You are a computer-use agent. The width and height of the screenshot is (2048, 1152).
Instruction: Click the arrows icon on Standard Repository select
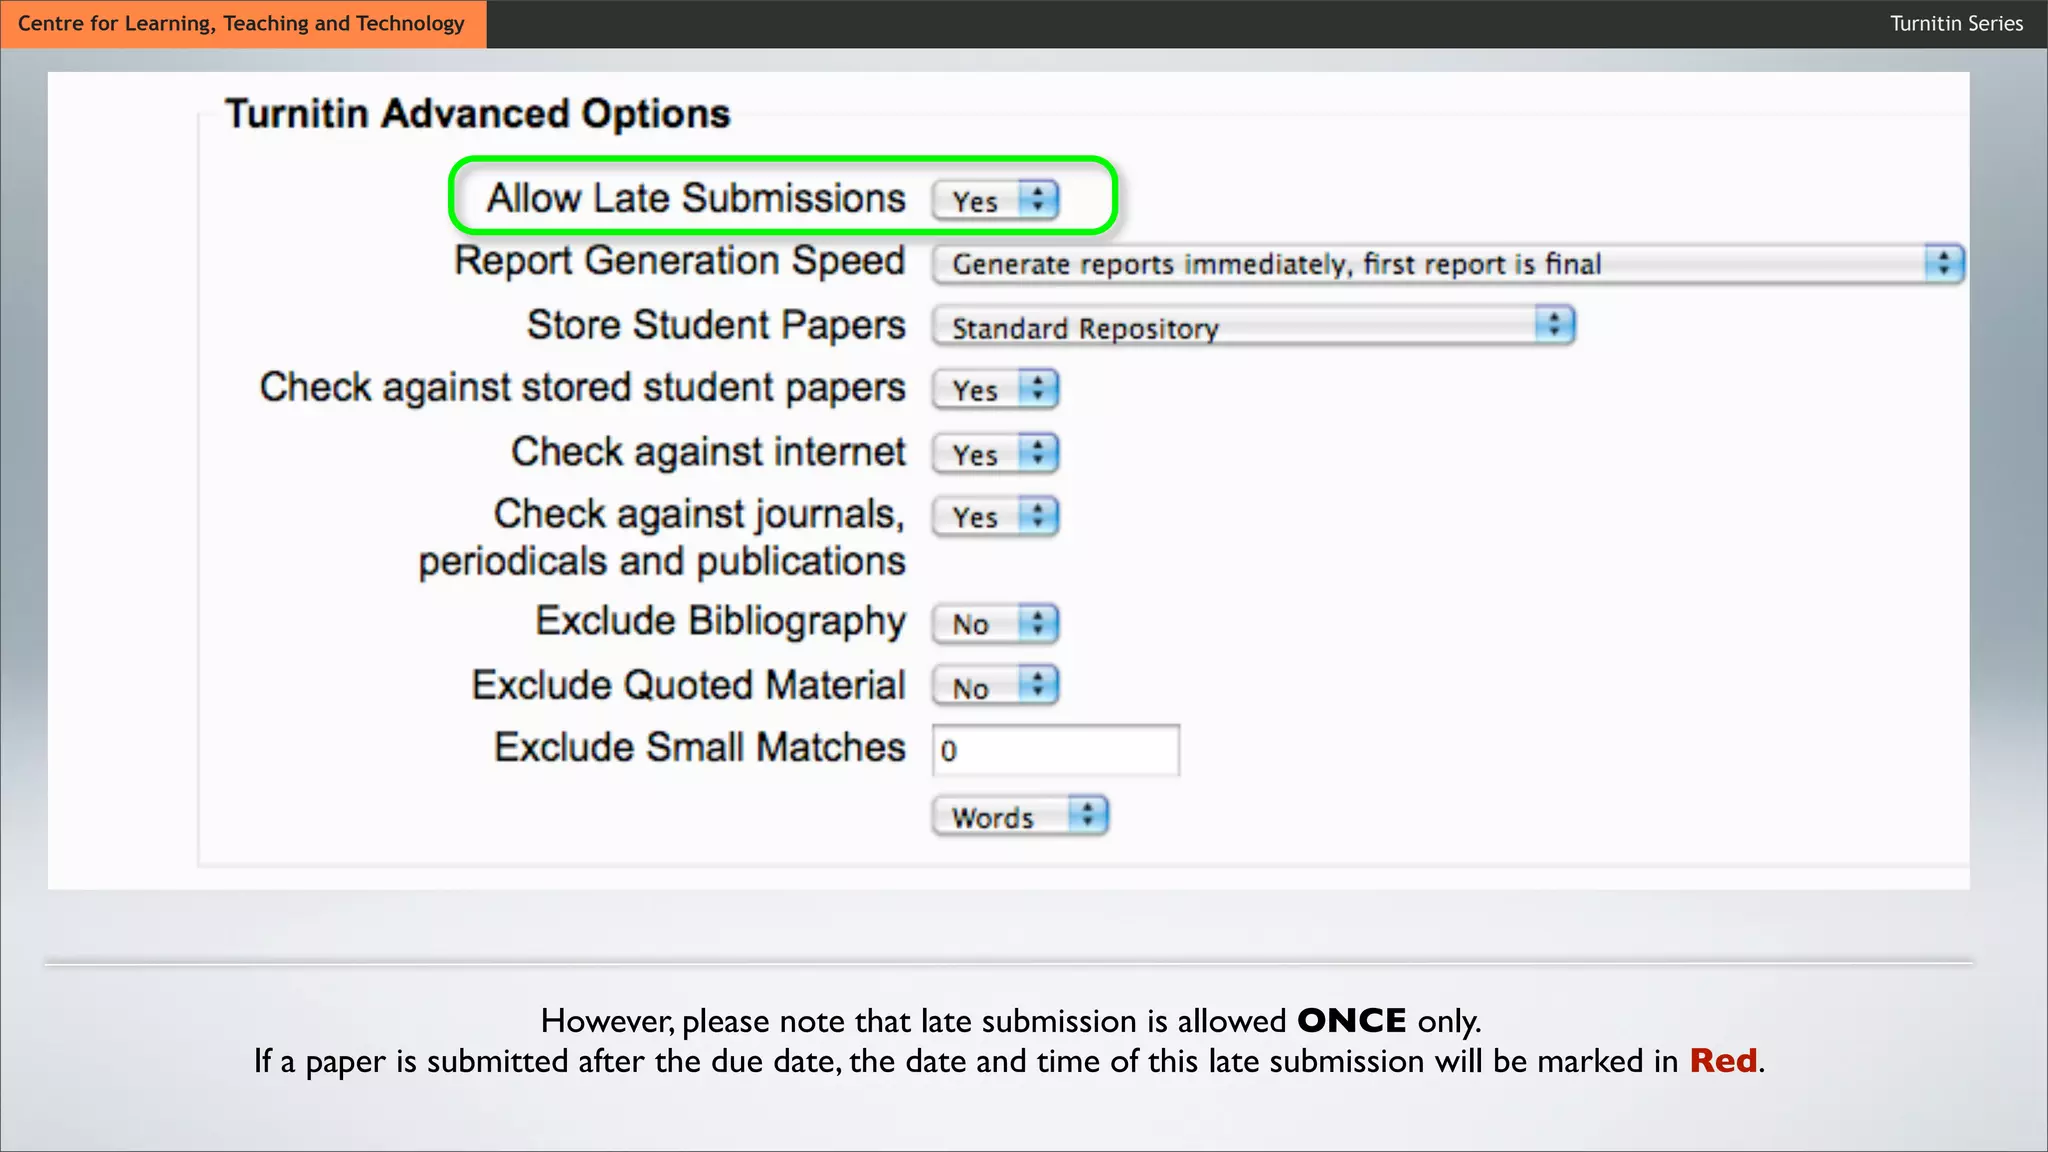point(1554,325)
